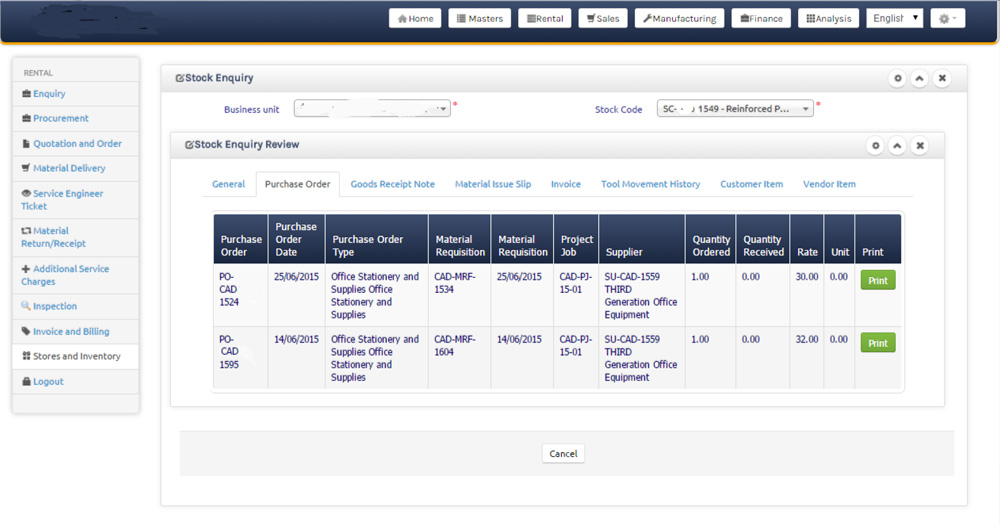Go to the Analysis section
1000x525 pixels.
pos(829,18)
